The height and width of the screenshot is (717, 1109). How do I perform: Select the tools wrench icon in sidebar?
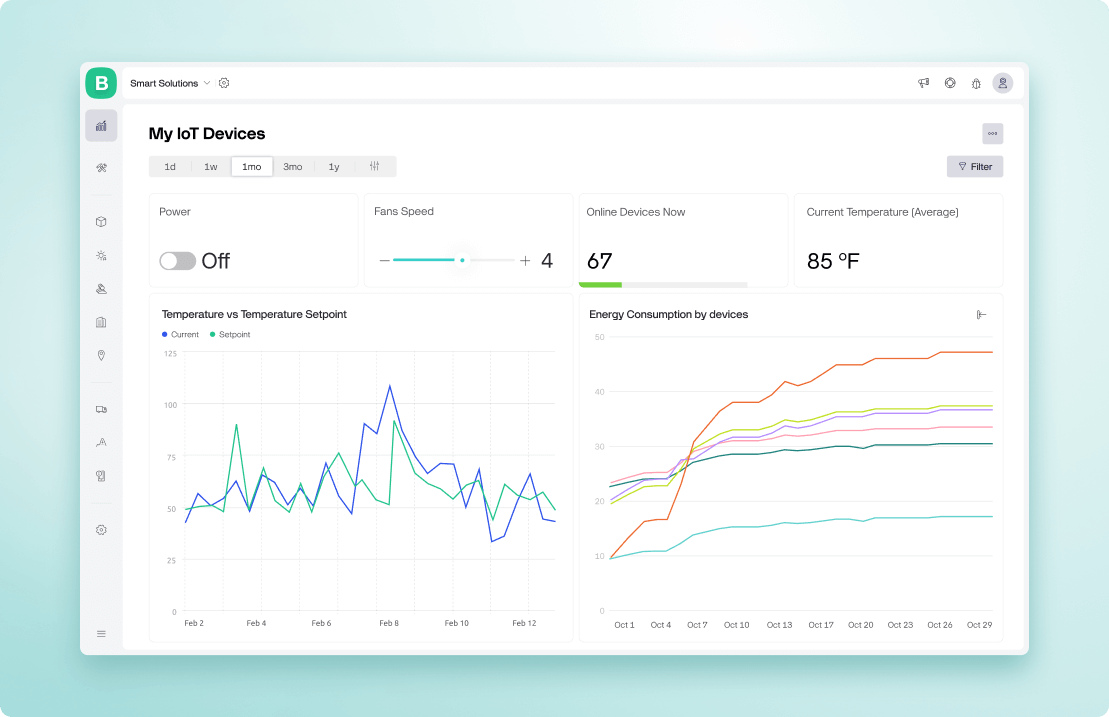point(101,167)
